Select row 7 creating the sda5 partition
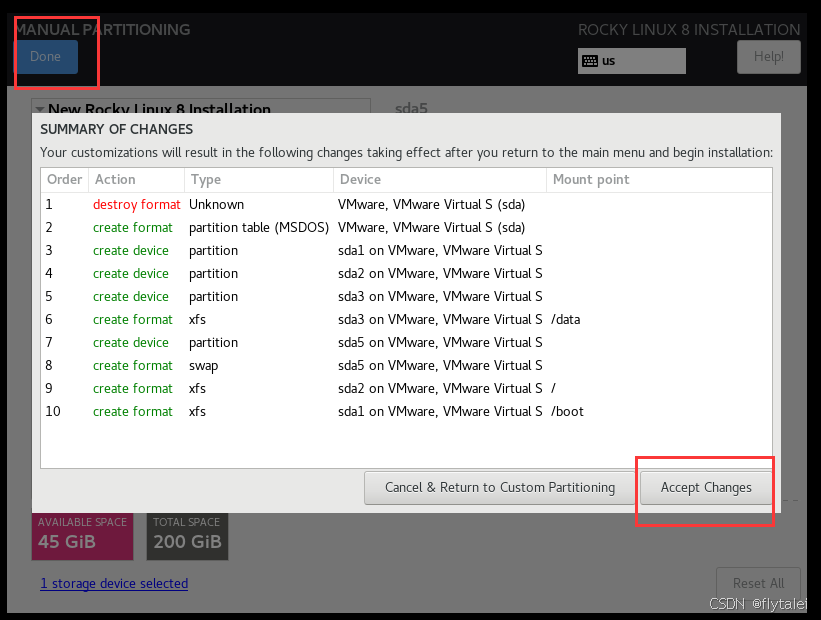The width and height of the screenshot is (821, 620). 406,342
